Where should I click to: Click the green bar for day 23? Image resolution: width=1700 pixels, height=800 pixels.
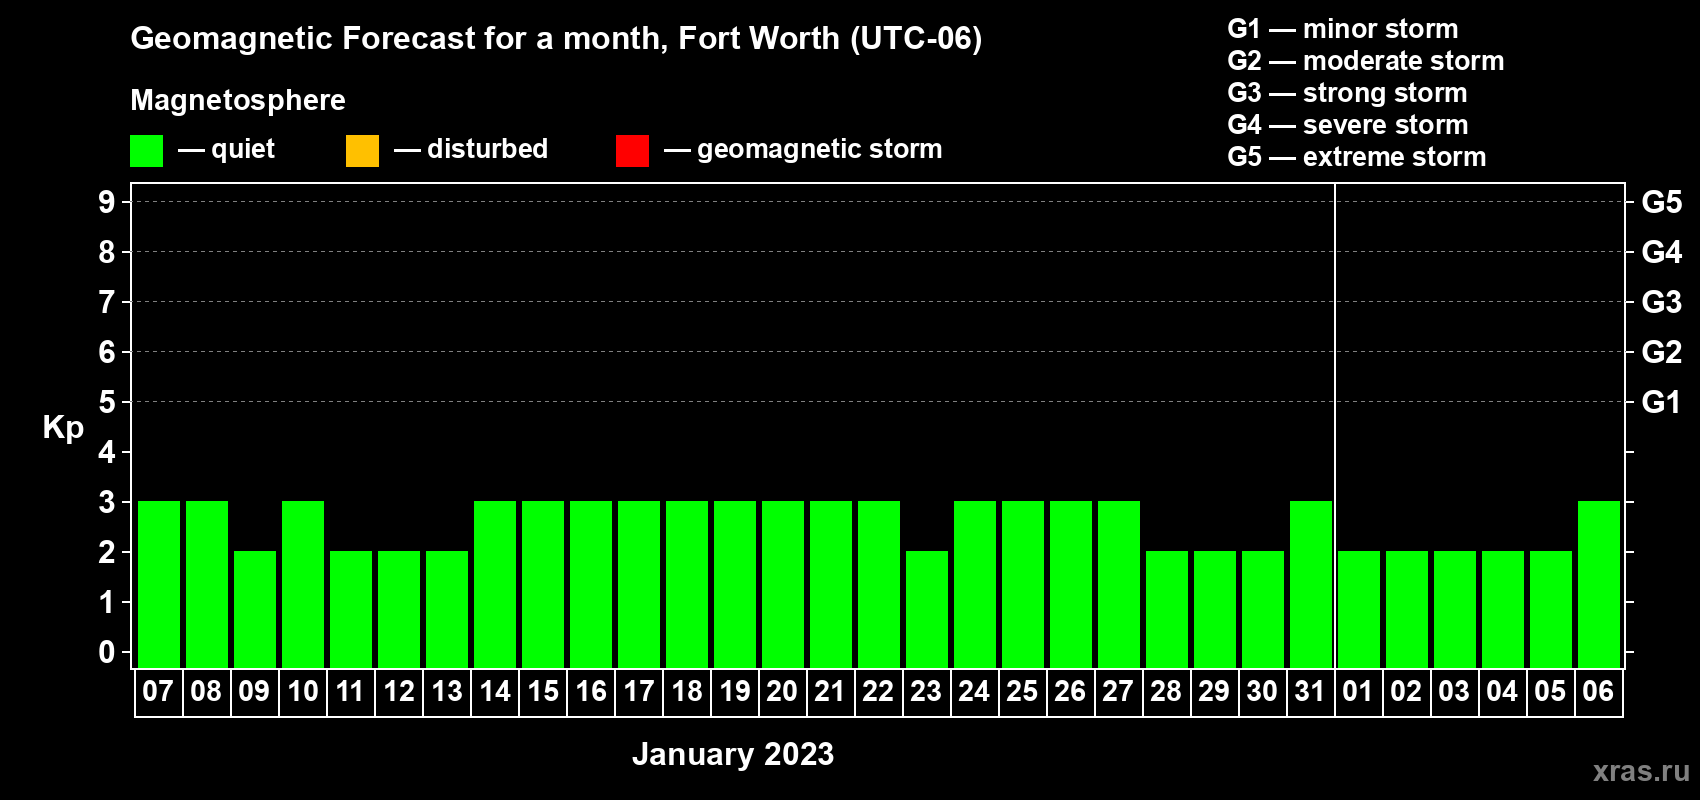927,609
